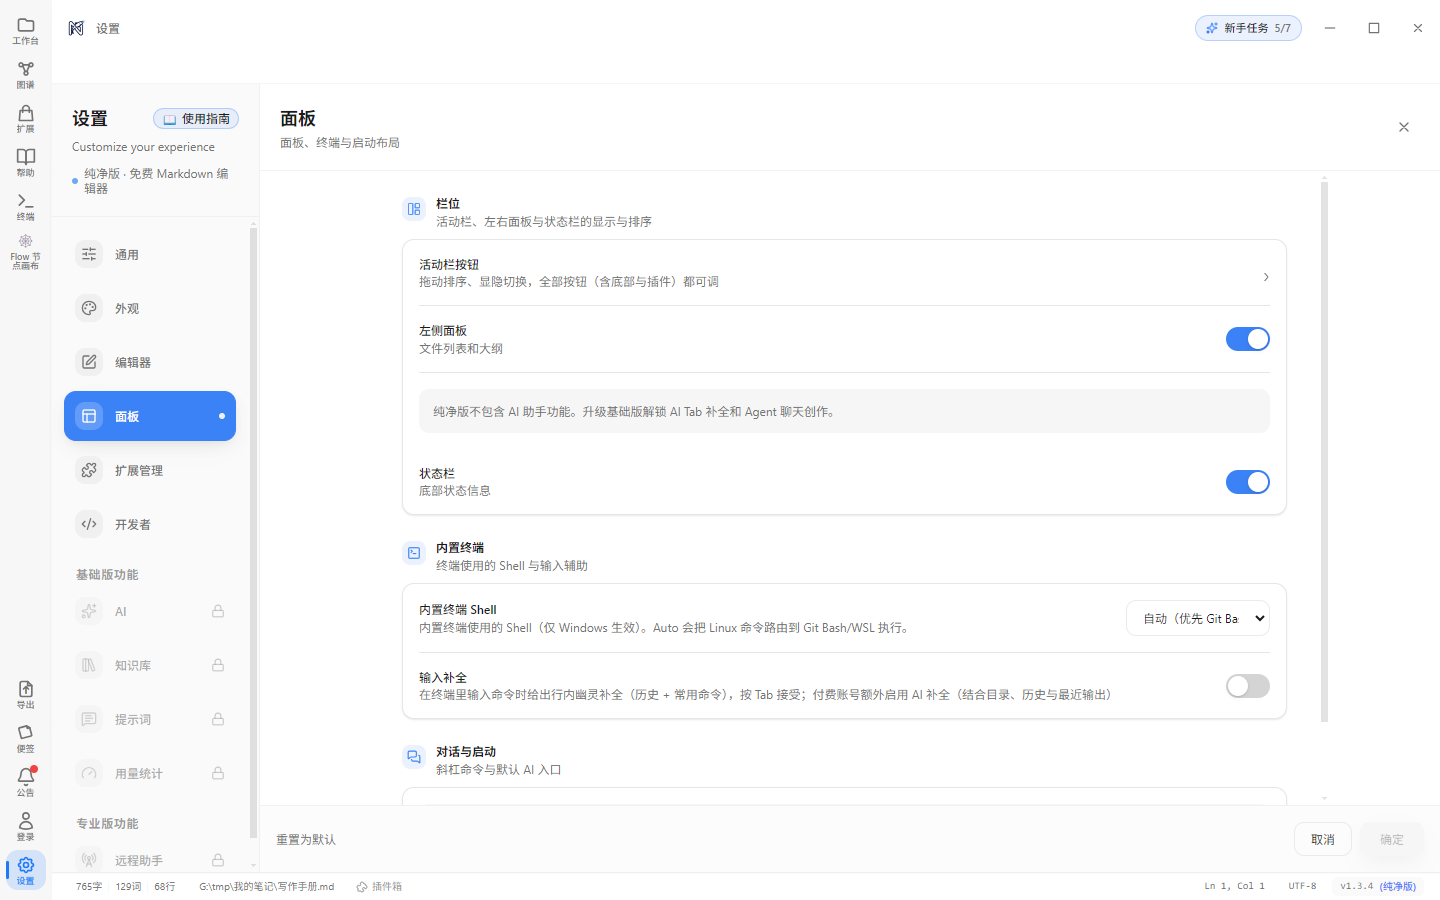Click the 内置终端 section terminal icon
Image resolution: width=1440 pixels, height=900 pixels.
coord(414,553)
